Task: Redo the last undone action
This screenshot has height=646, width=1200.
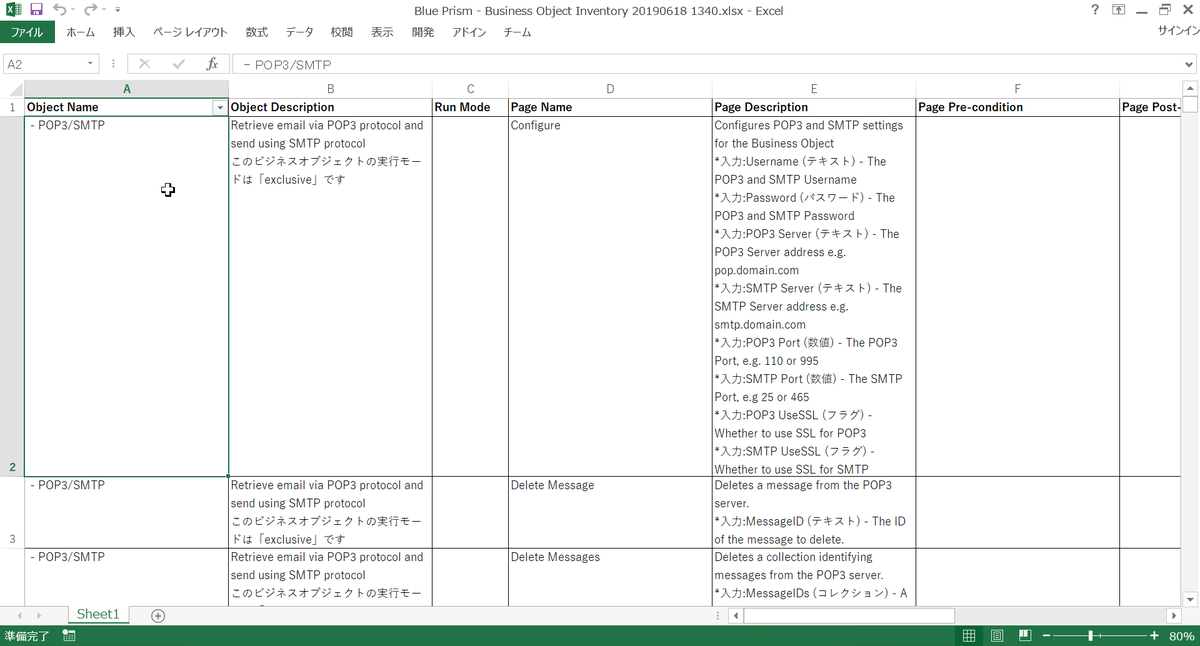Action: pos(90,10)
